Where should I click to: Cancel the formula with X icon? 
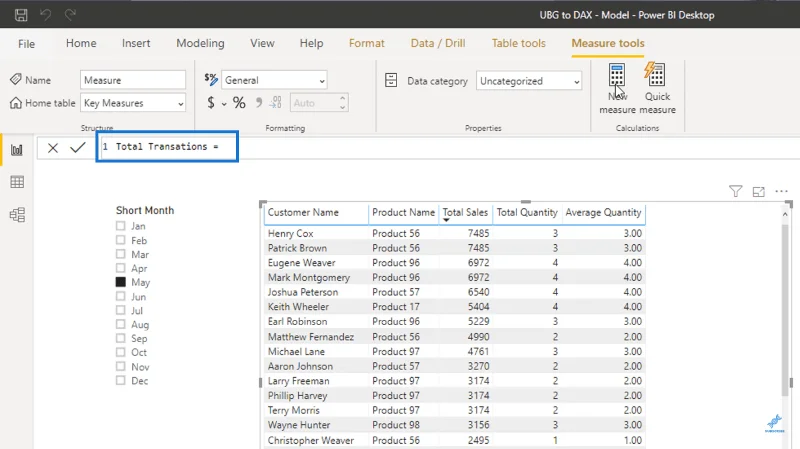click(53, 148)
